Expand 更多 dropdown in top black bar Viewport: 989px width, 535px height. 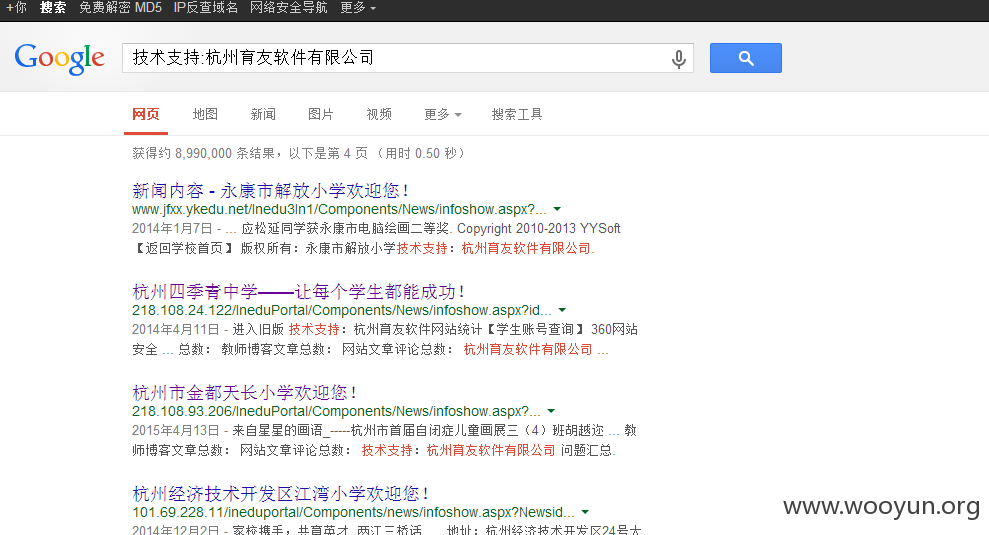pyautogui.click(x=358, y=8)
